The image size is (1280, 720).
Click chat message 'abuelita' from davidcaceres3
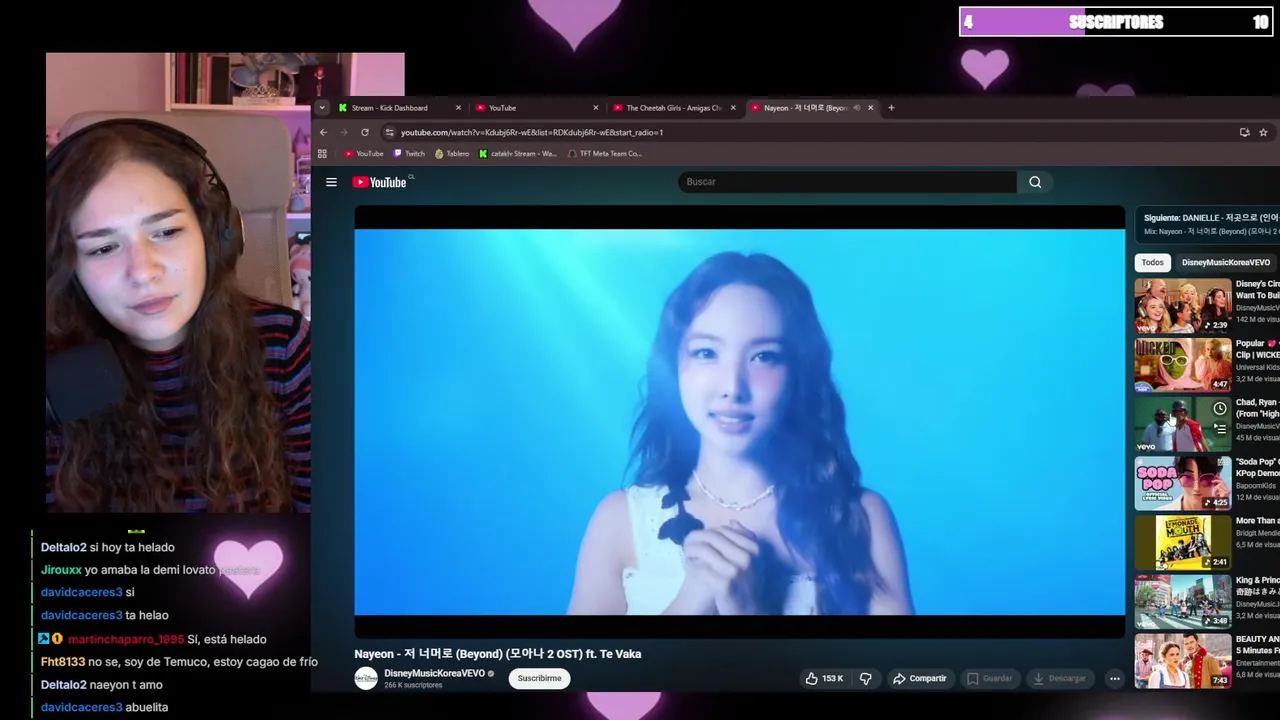click(x=105, y=707)
